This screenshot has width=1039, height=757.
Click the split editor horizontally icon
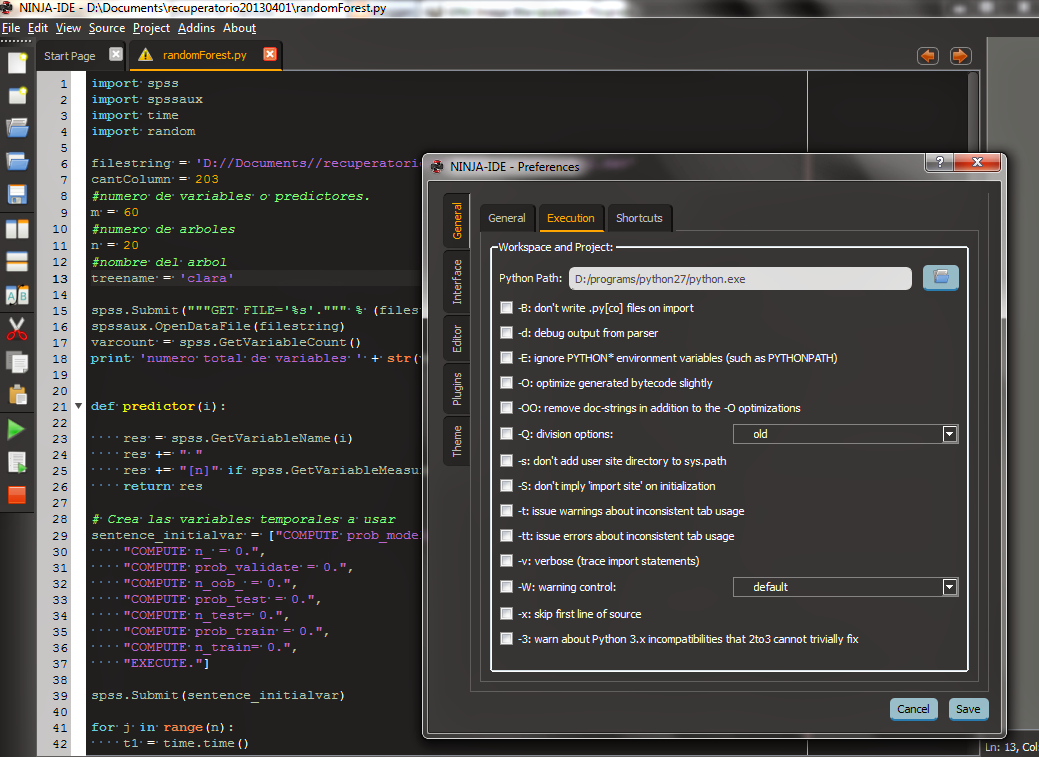tap(17, 262)
